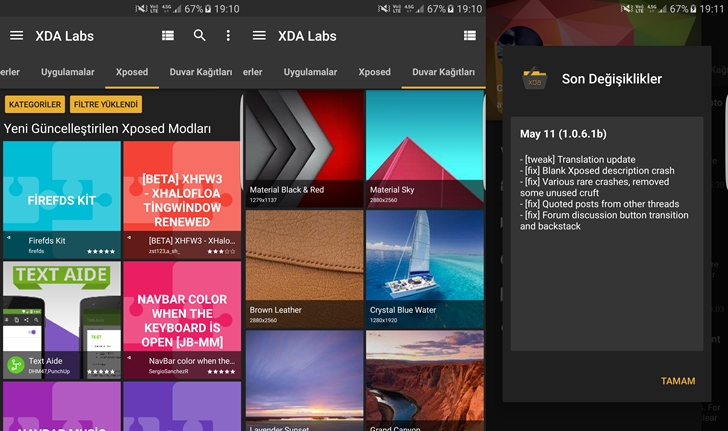This screenshot has height=431, width=728.
Task: Open Grand Canyon wallpaper
Action: coord(425,381)
